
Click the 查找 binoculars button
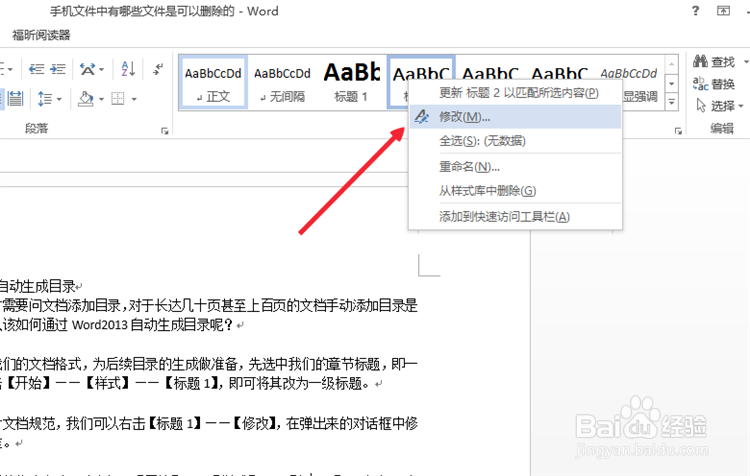pyautogui.click(x=714, y=62)
